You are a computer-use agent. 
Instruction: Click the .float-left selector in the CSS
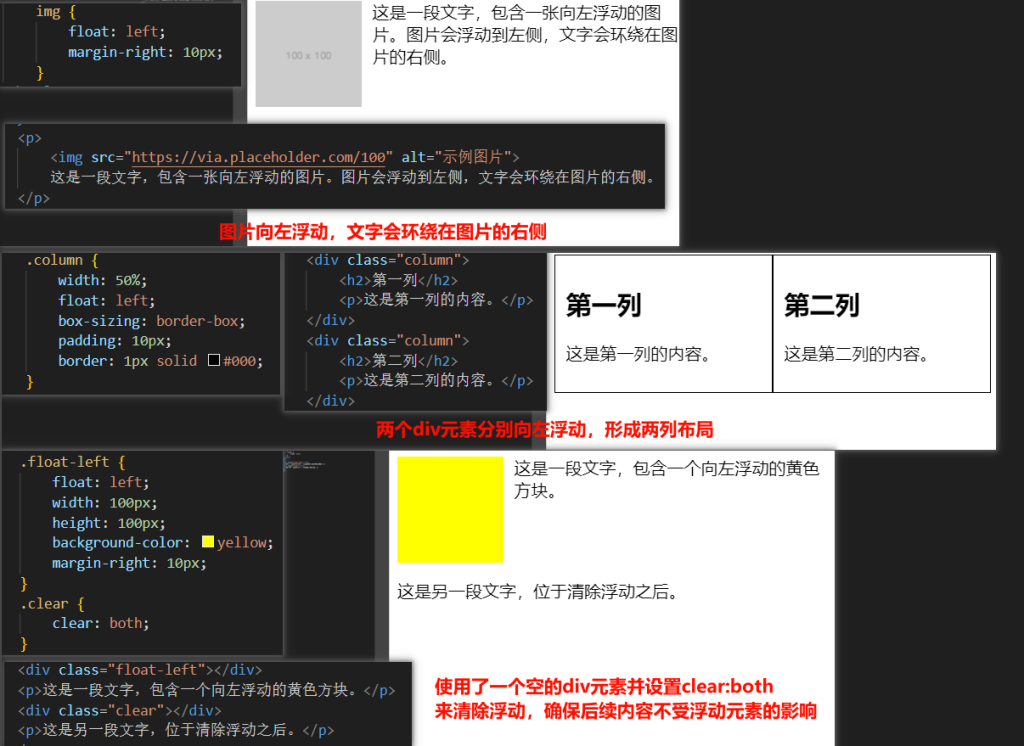click(67, 462)
